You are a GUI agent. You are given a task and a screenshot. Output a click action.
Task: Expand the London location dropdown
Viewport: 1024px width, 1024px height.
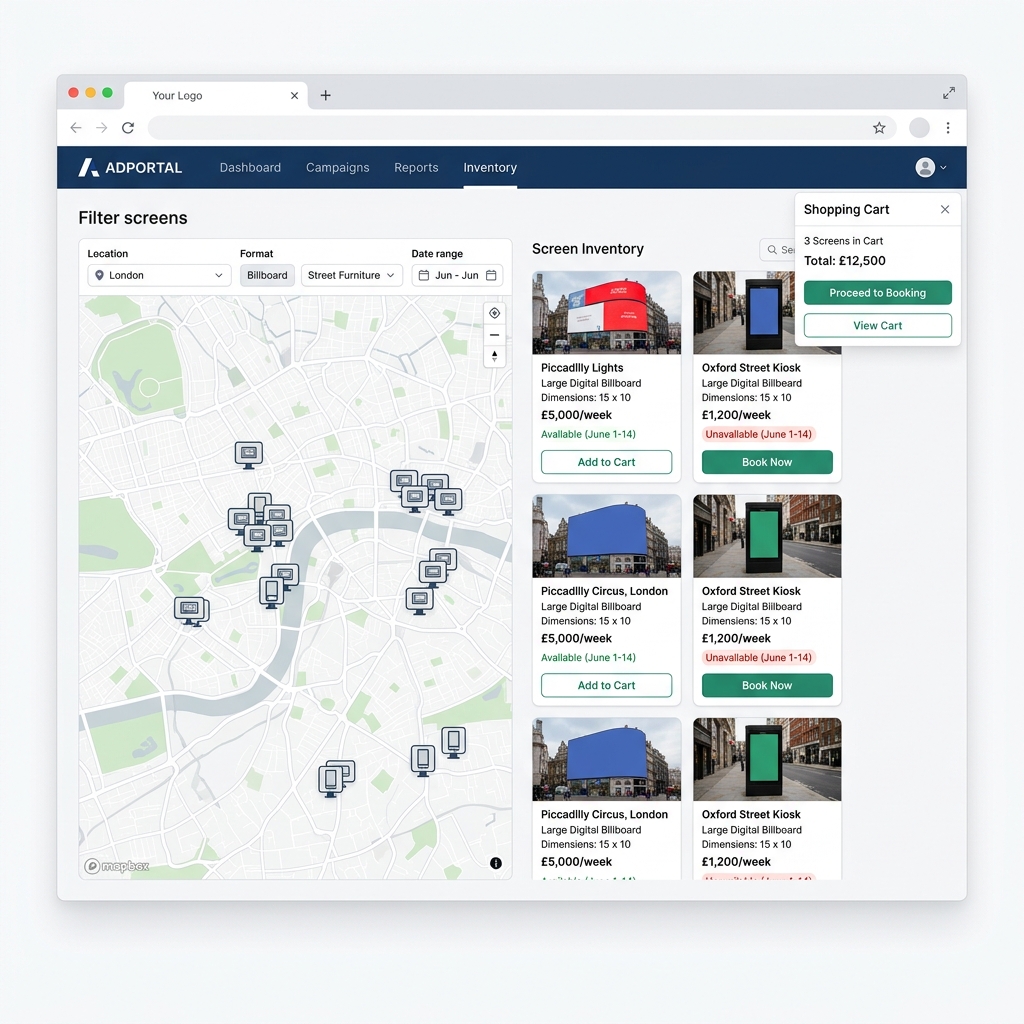[159, 276]
